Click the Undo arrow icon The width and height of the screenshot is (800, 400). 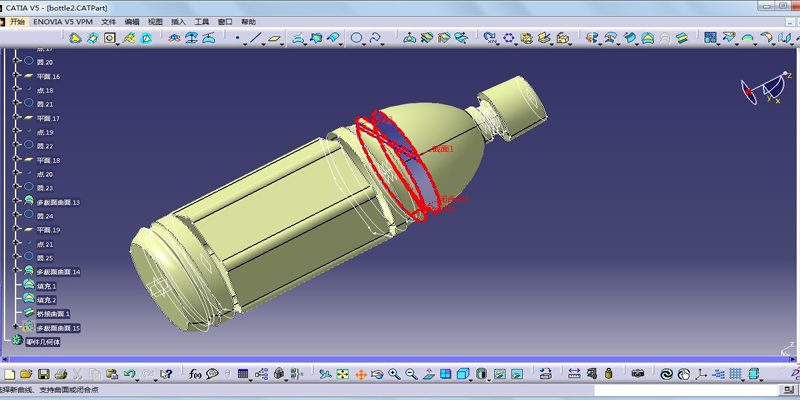pos(129,374)
